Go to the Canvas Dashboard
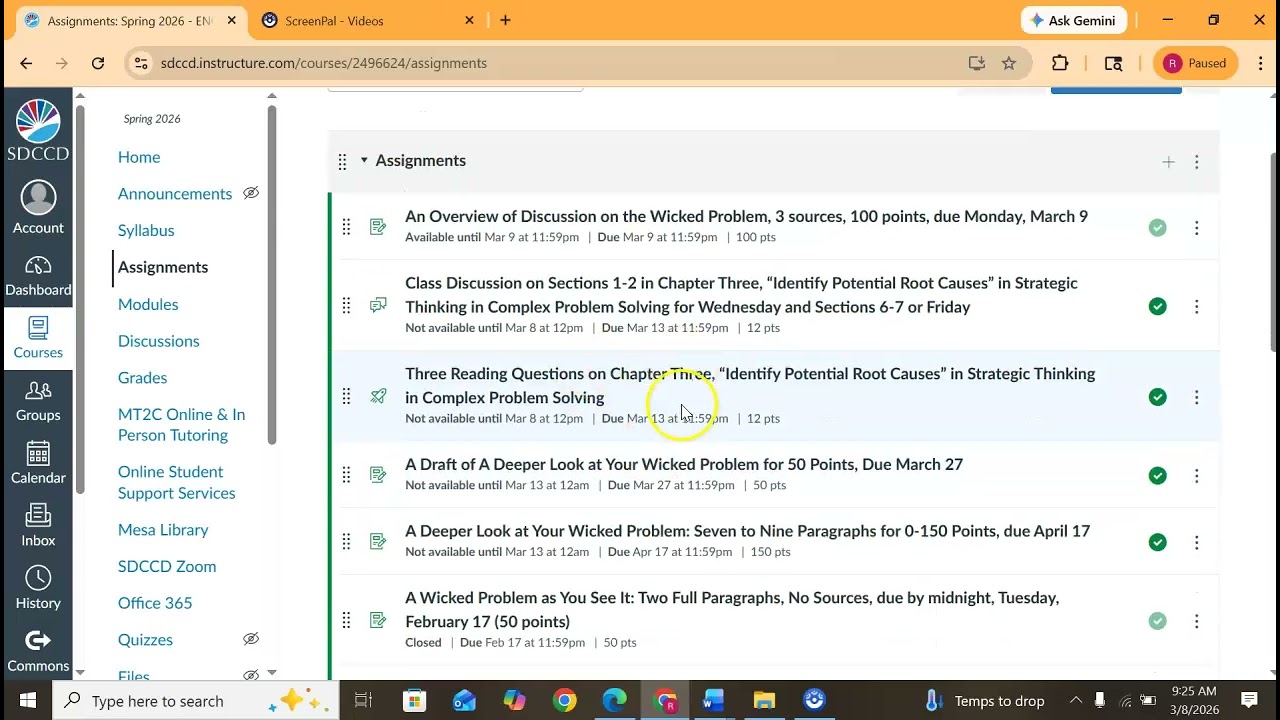The height and width of the screenshot is (720, 1280). pyautogui.click(x=38, y=276)
